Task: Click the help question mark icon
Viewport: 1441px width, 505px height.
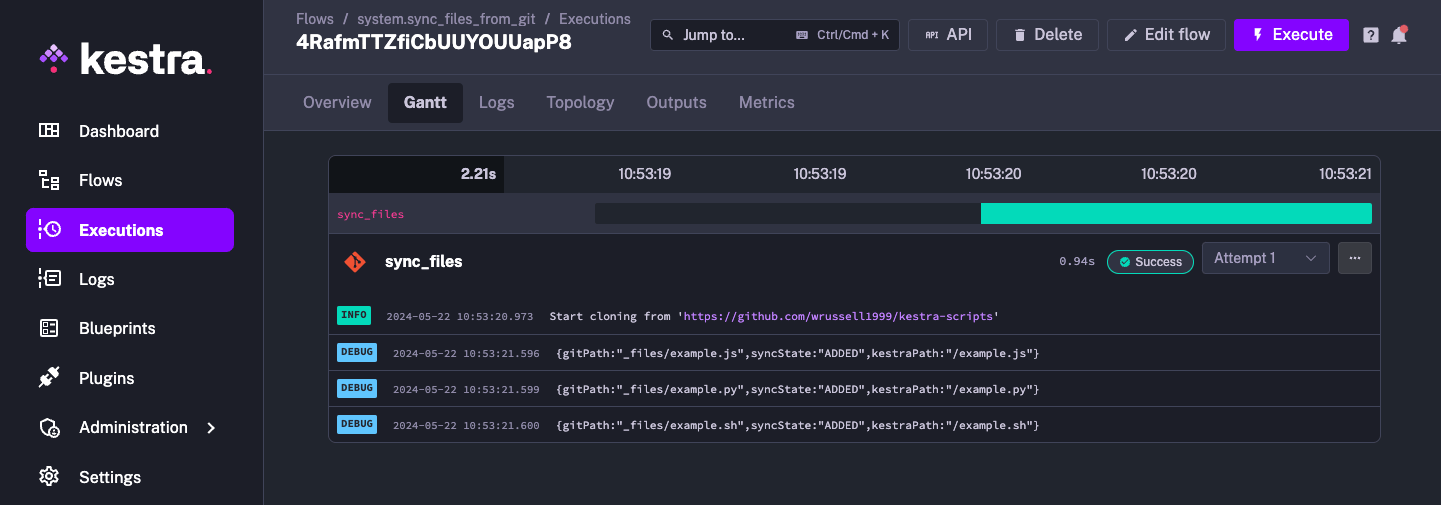Action: click(x=1371, y=35)
